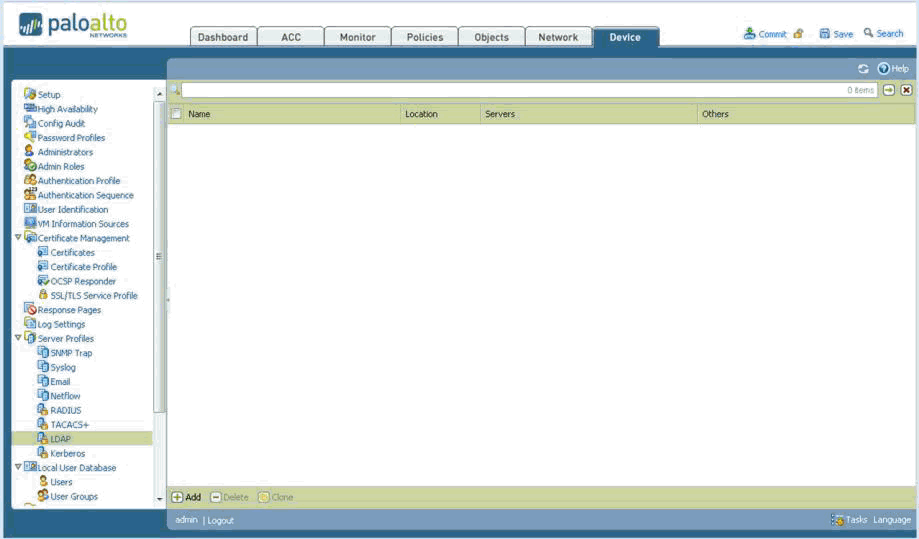Open Authentication Profile in sidebar
This screenshot has width=919, height=539.
tap(78, 181)
